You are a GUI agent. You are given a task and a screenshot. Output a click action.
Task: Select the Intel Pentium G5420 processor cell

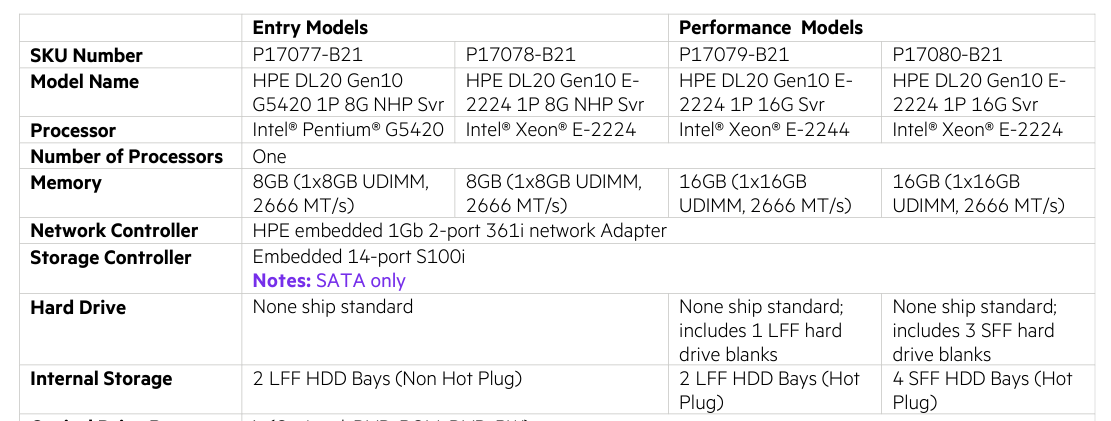click(348, 130)
